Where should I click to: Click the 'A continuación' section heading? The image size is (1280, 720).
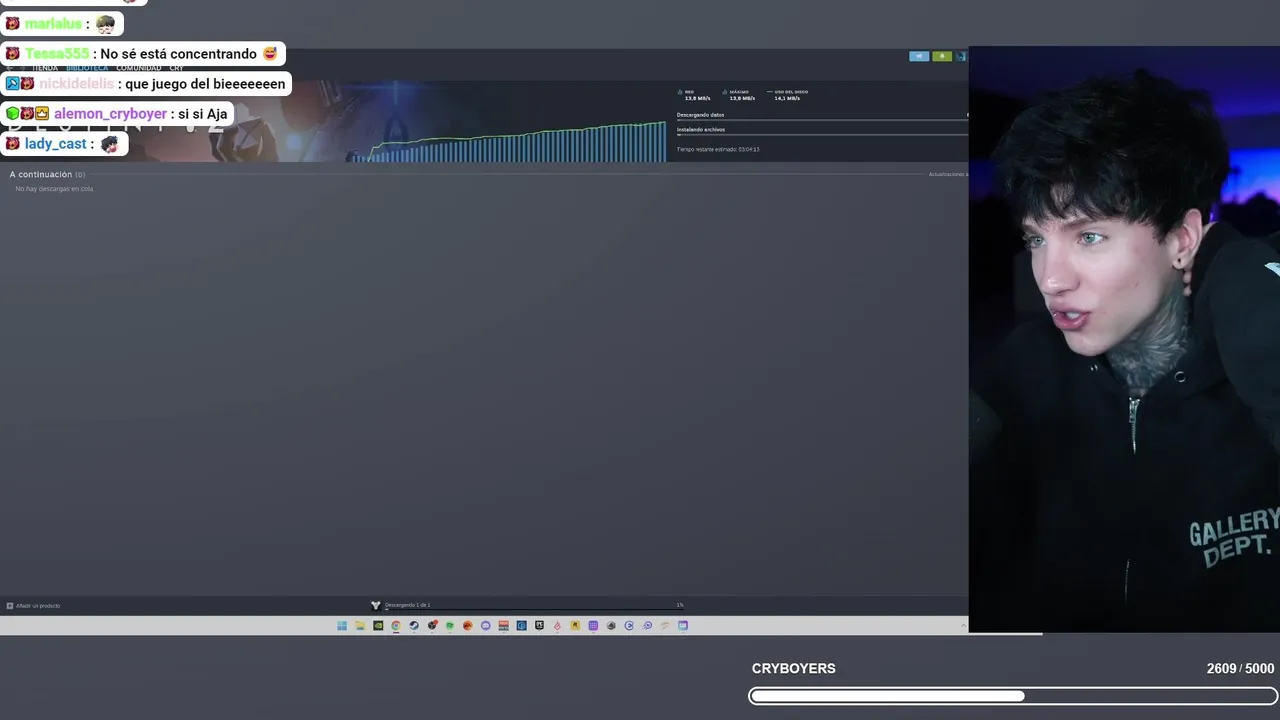pos(47,174)
